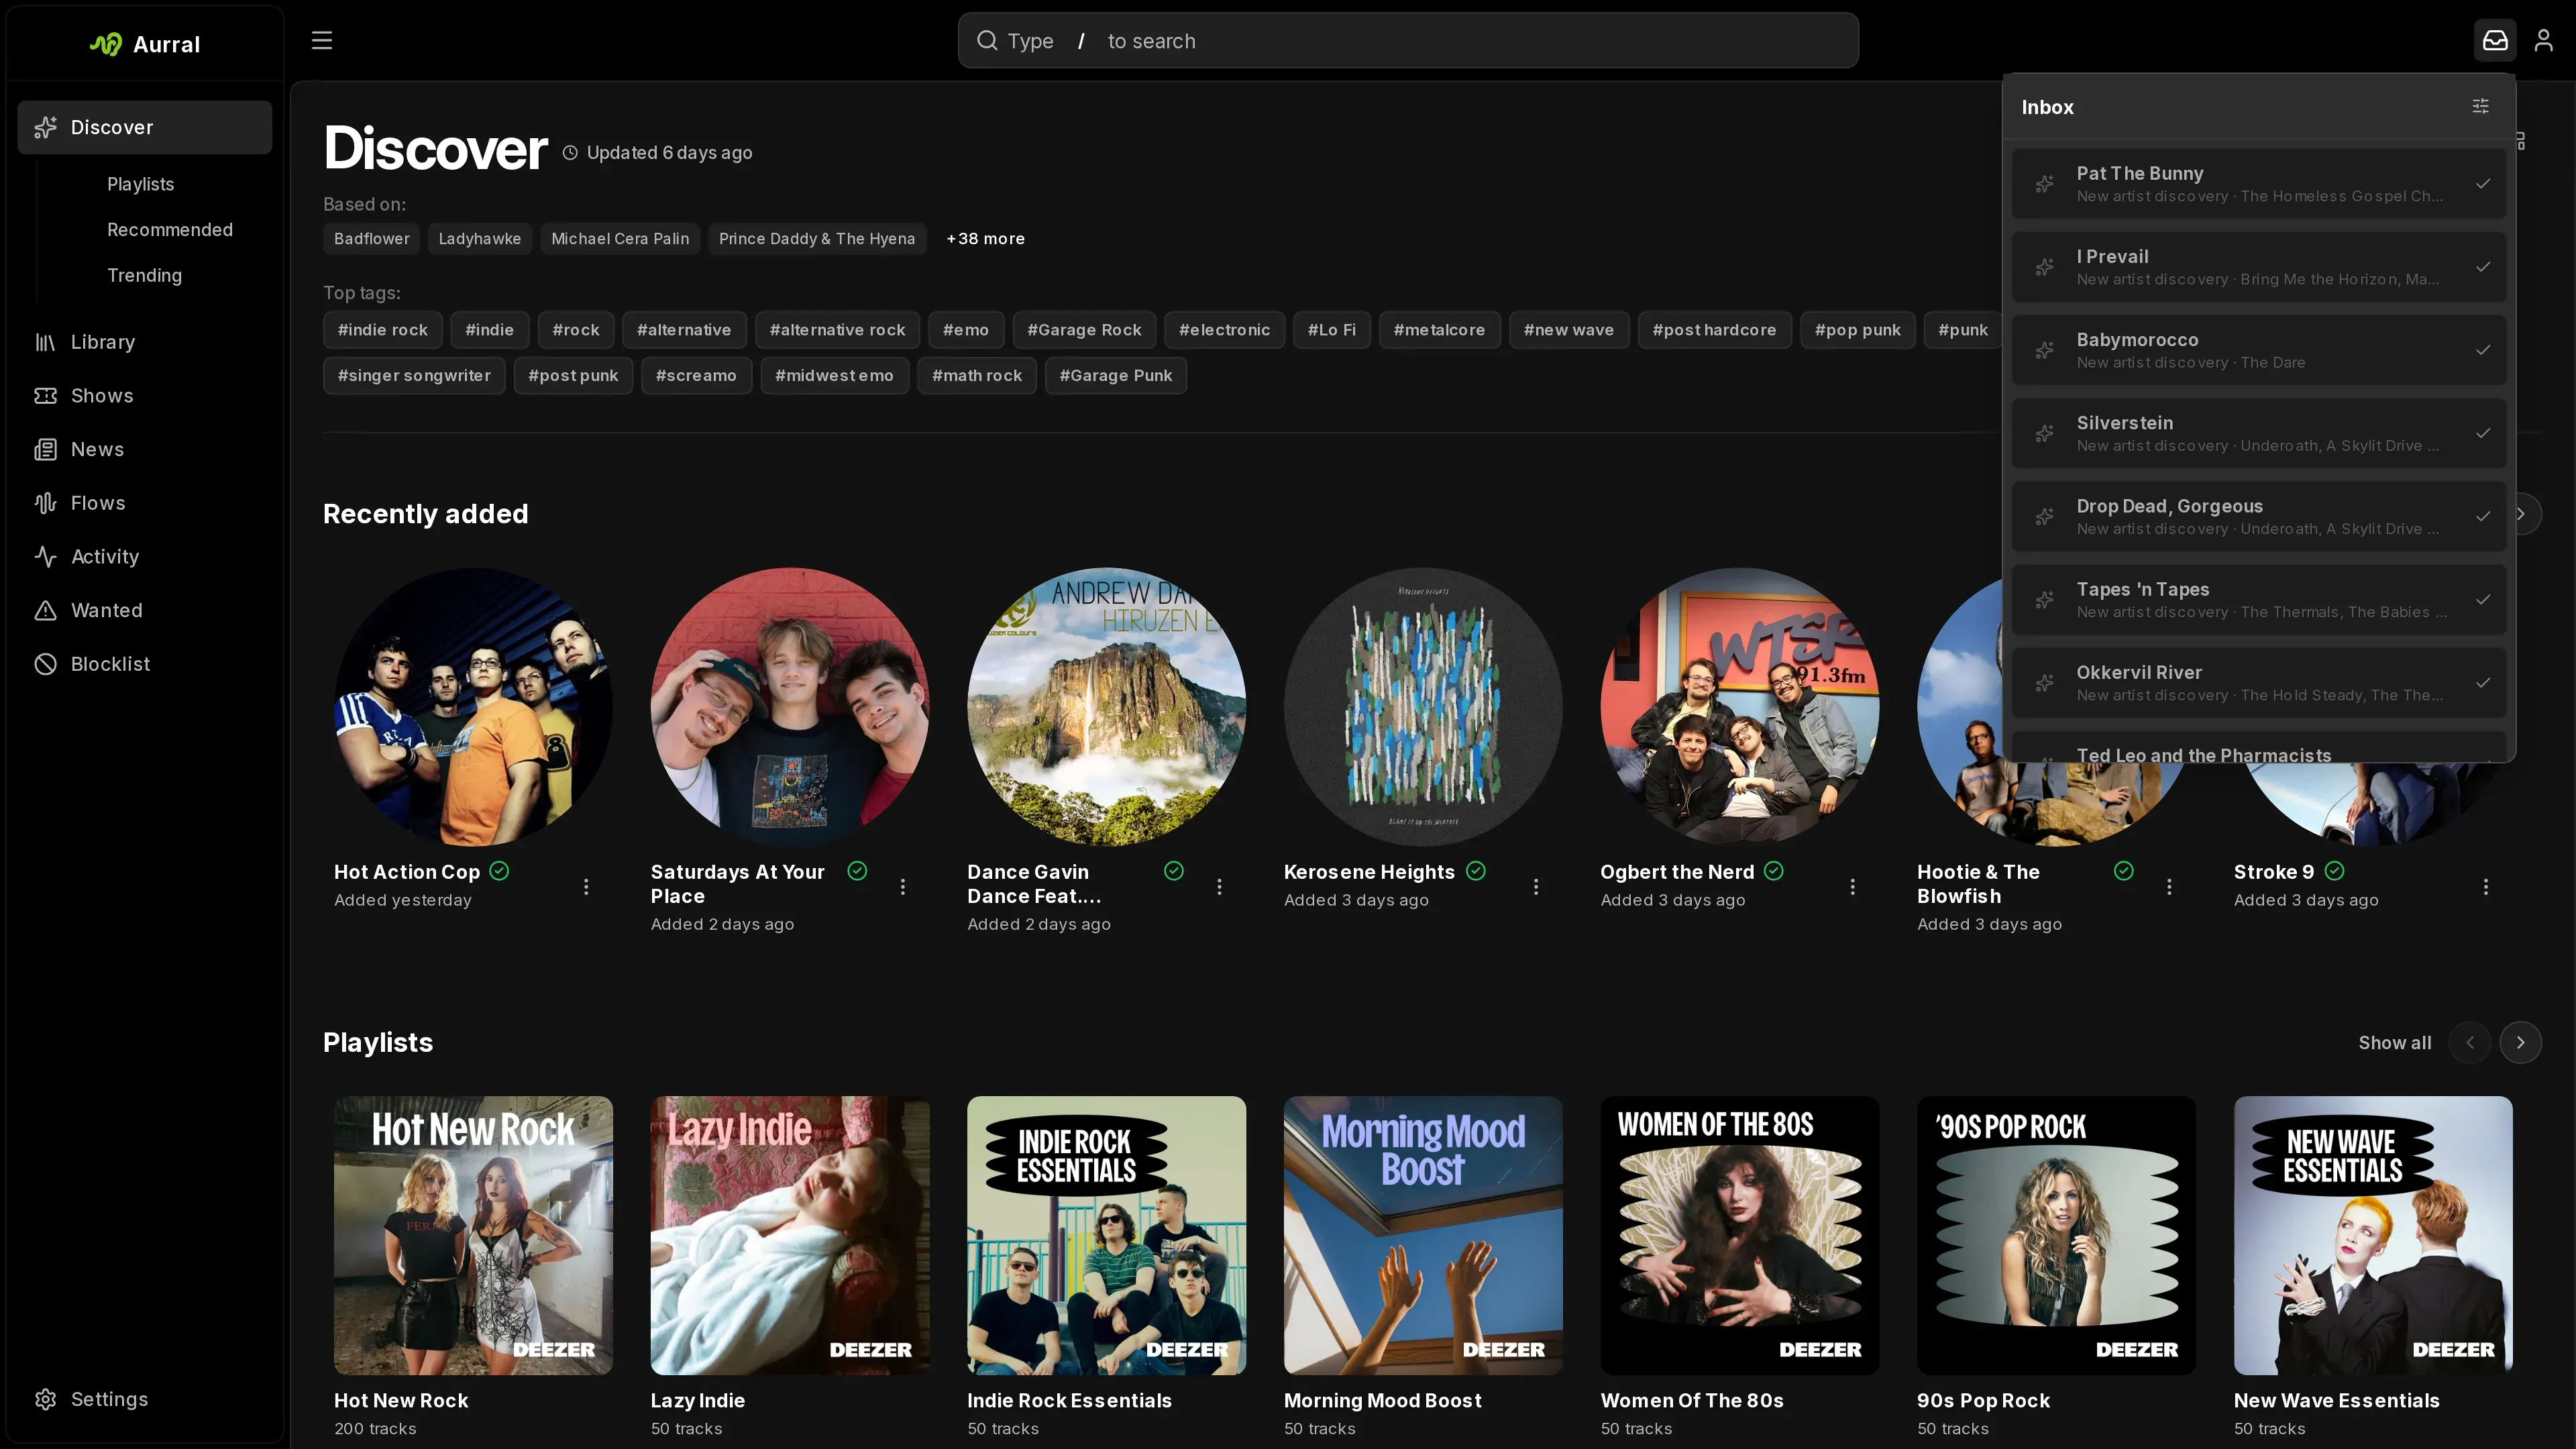The image size is (2576, 1449).
Task: Mark I Prevail notification as read
Action: 2482,267
